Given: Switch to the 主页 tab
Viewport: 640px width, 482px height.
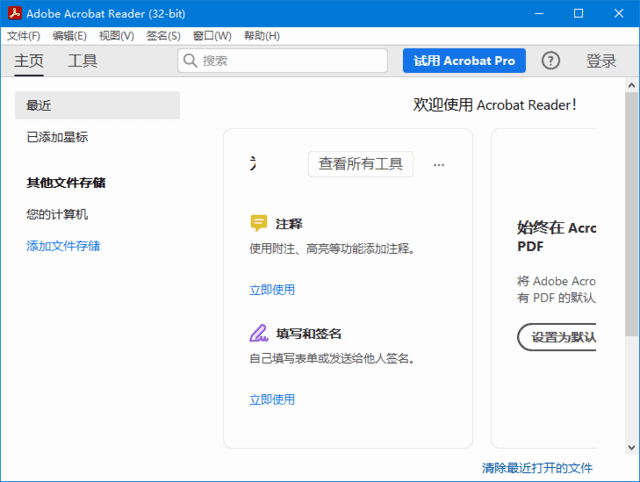Looking at the screenshot, I should point(29,61).
